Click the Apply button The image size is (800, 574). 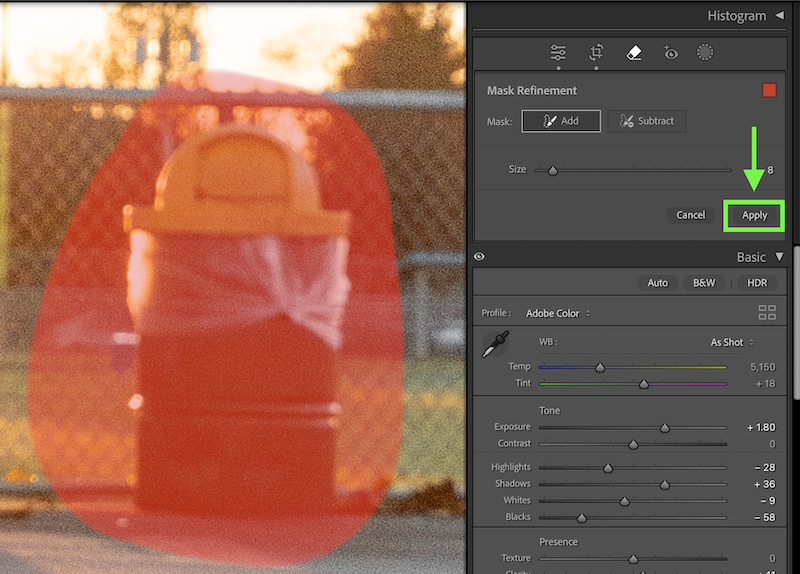click(754, 215)
